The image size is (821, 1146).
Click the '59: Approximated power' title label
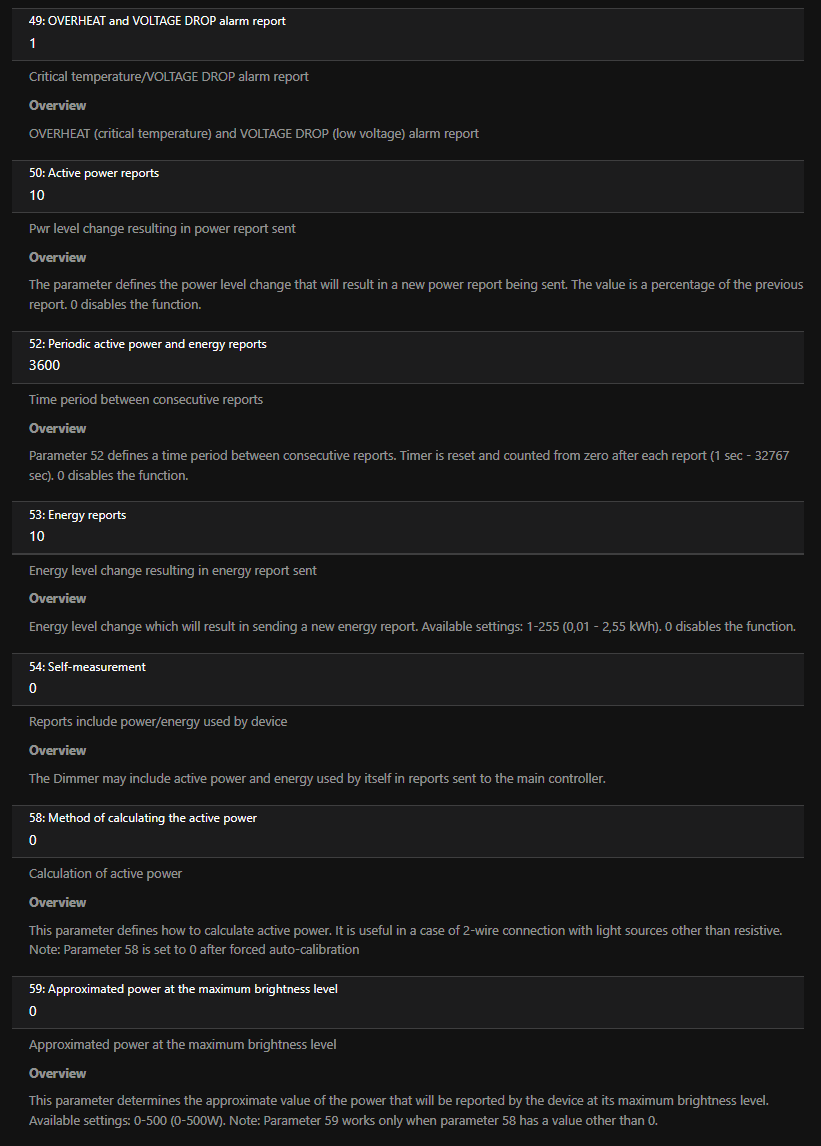[183, 989]
